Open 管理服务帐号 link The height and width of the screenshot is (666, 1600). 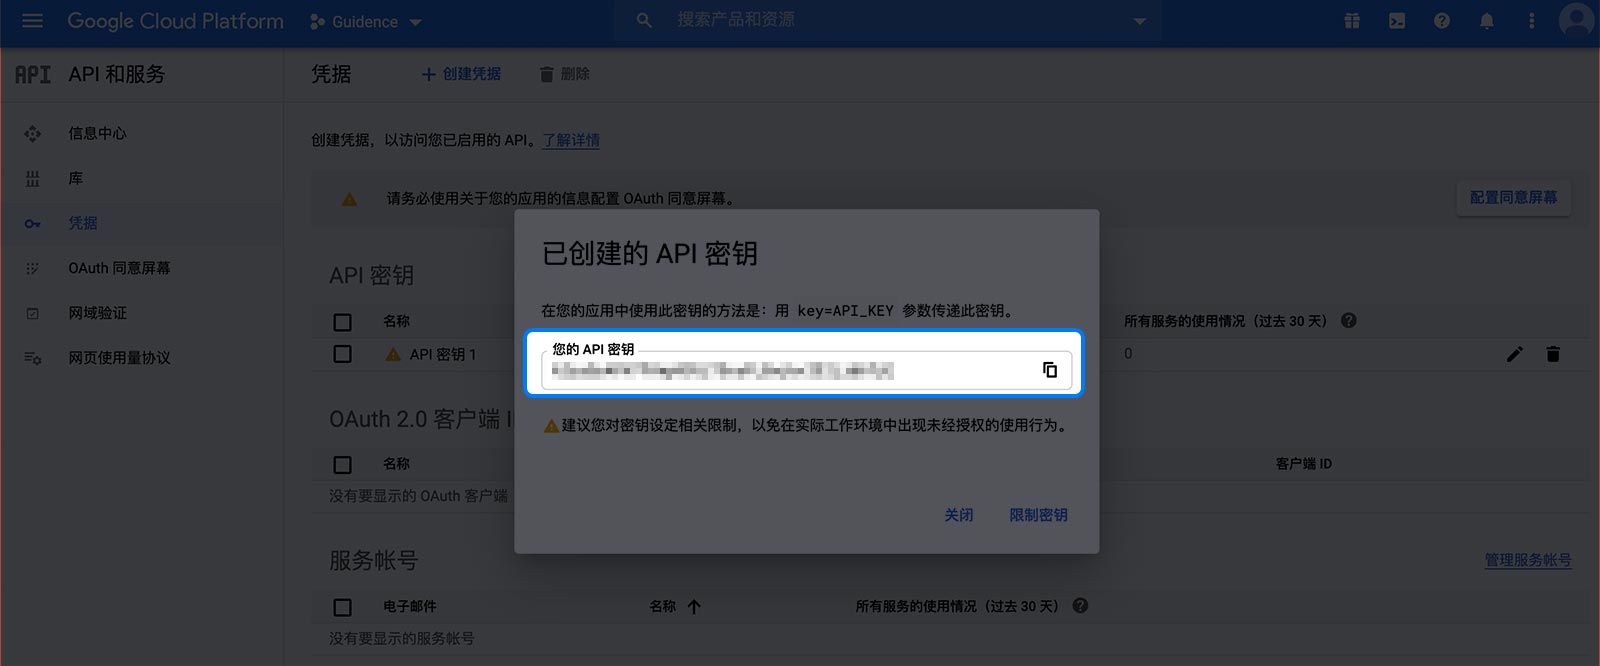pos(1528,560)
